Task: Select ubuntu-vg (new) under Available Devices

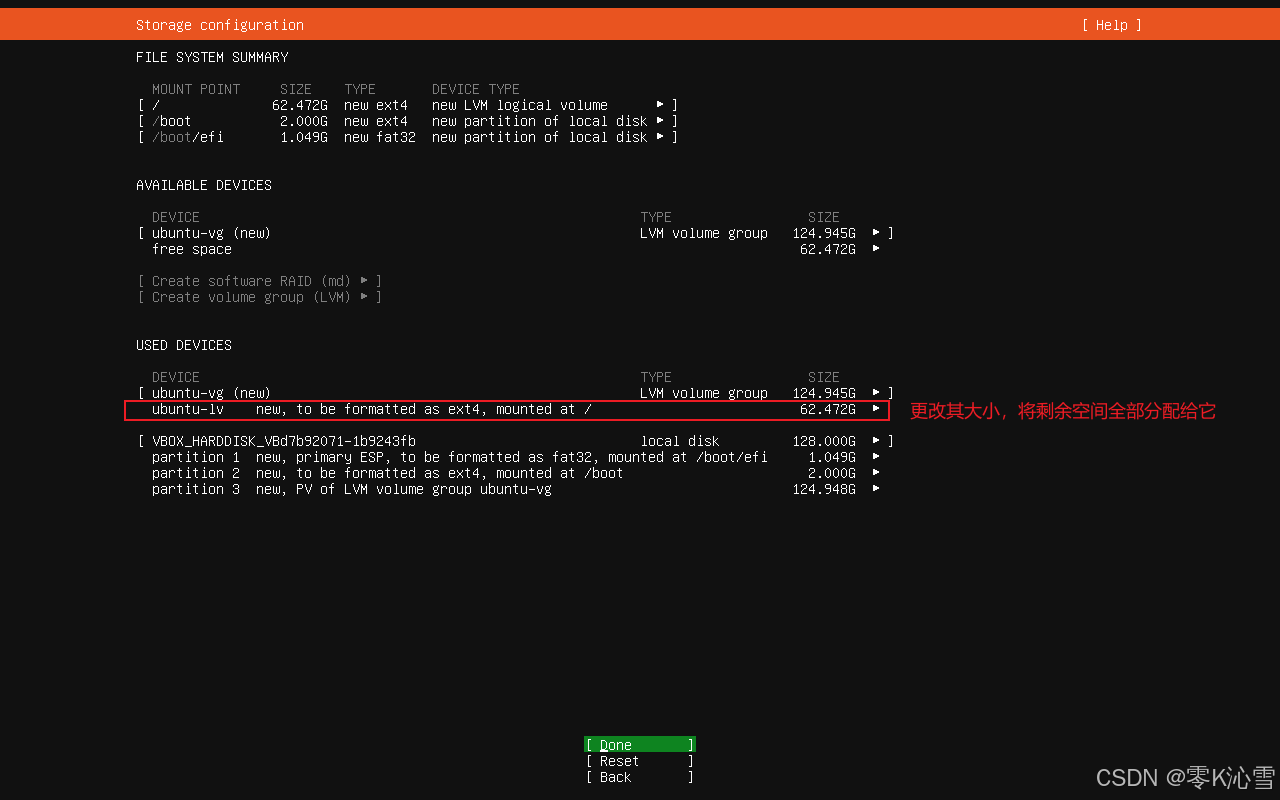Action: pos(212,233)
